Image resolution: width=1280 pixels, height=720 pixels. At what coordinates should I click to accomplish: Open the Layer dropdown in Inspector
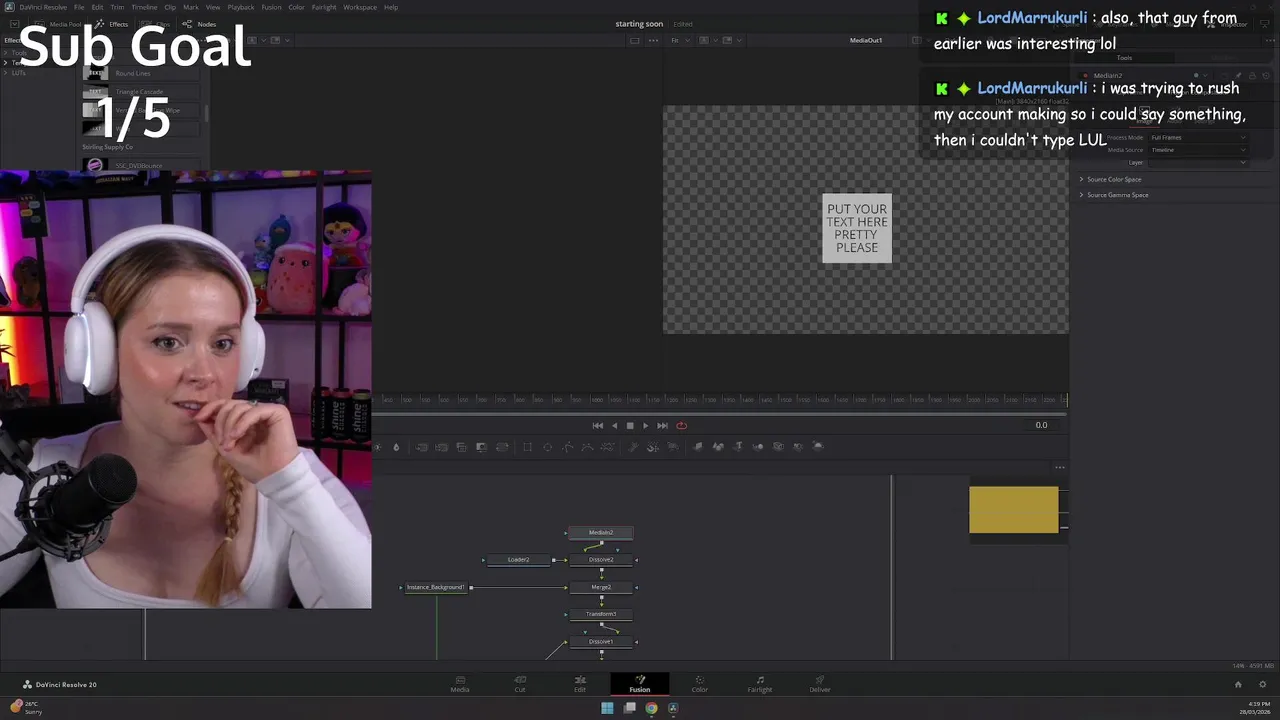(x=1198, y=162)
